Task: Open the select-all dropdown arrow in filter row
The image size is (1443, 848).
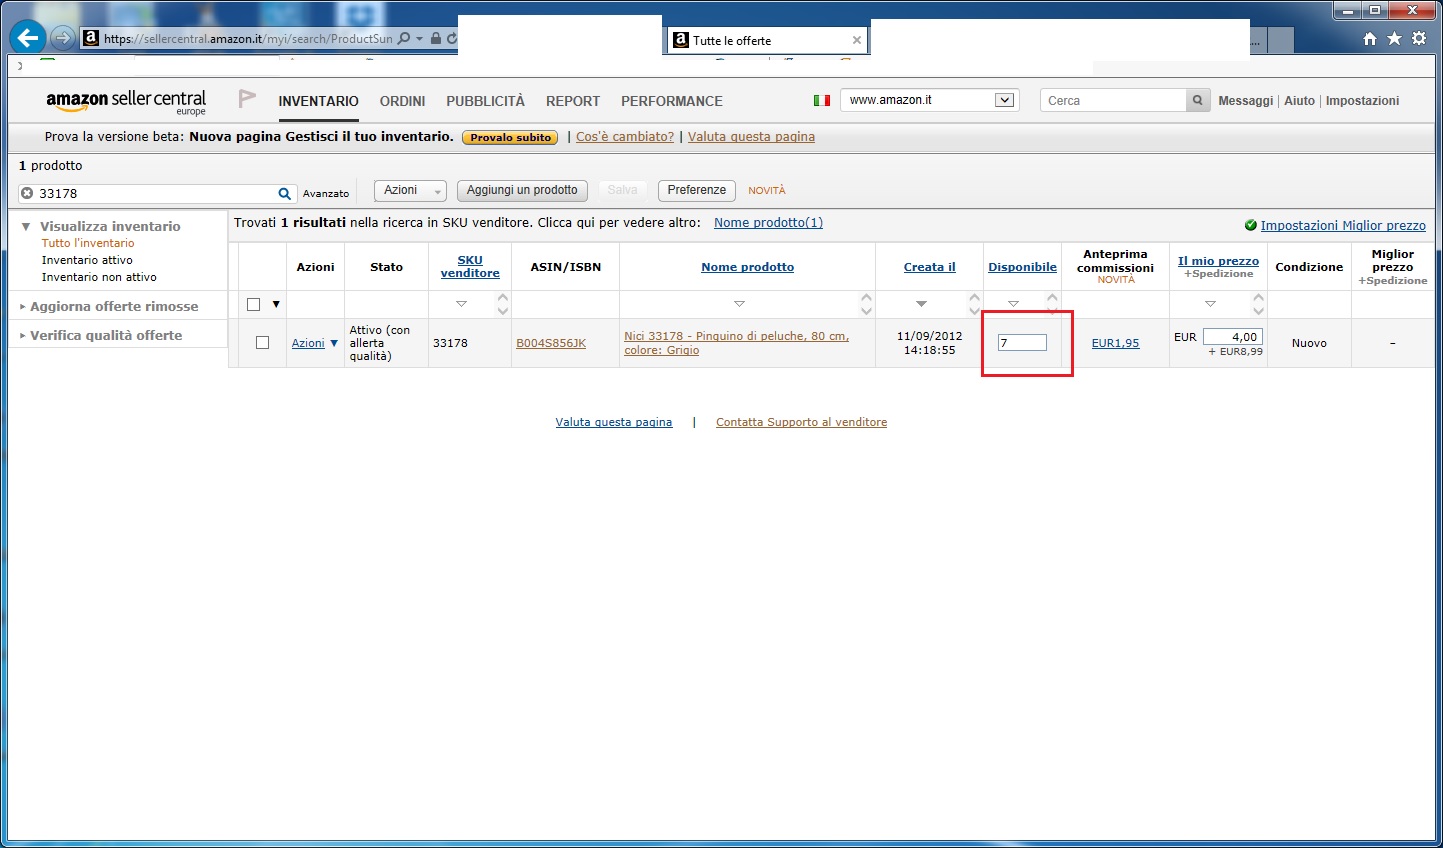Action: [x=276, y=304]
